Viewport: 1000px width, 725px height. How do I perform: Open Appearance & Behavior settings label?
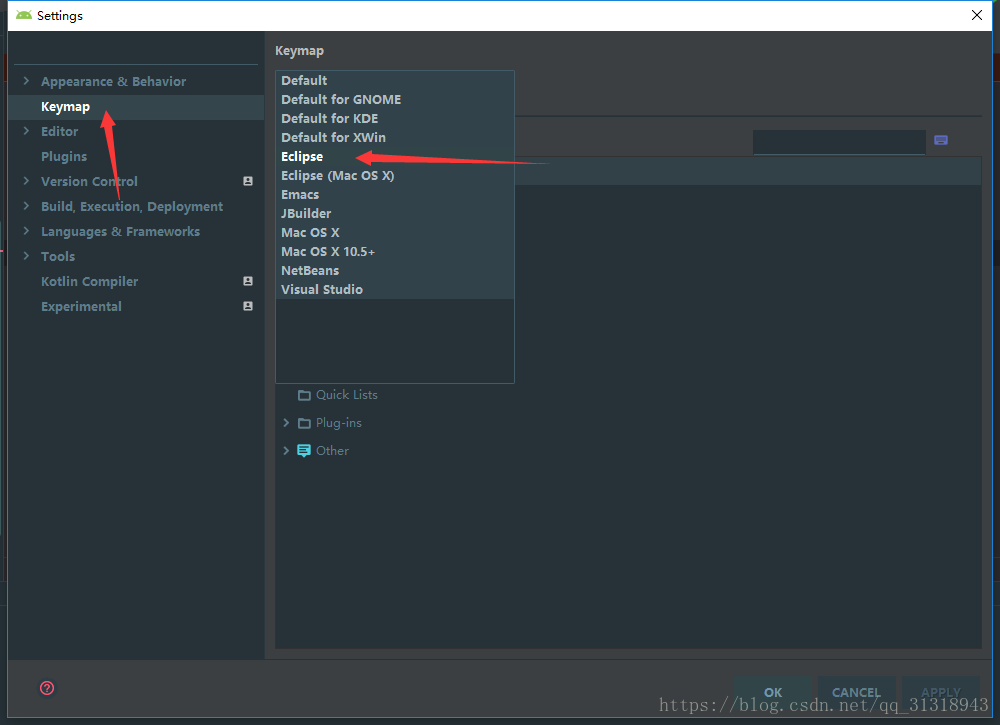pyautogui.click(x=114, y=82)
